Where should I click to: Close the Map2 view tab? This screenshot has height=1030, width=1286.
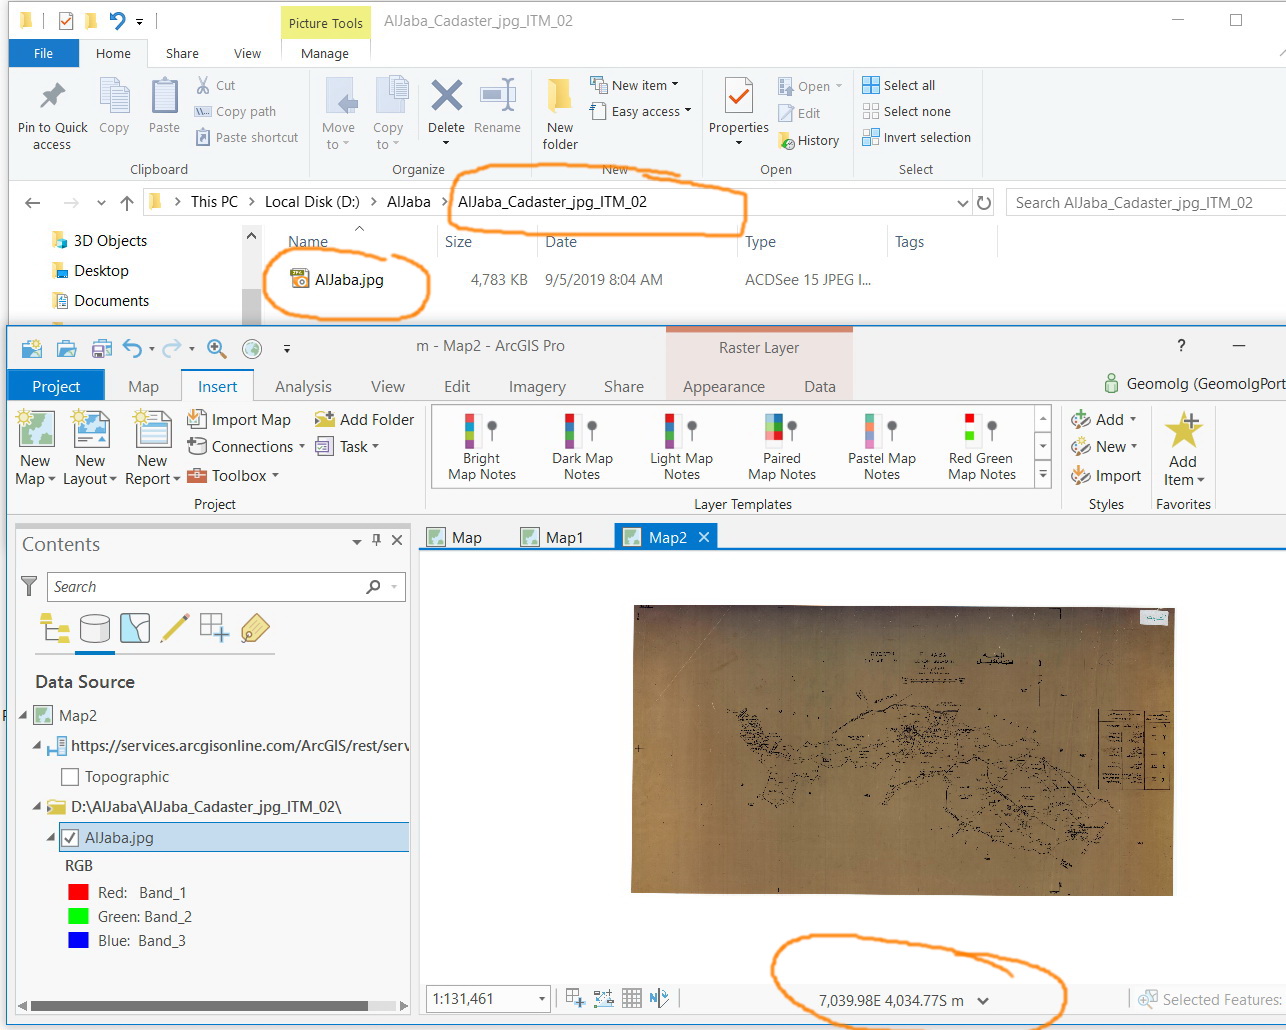click(704, 538)
